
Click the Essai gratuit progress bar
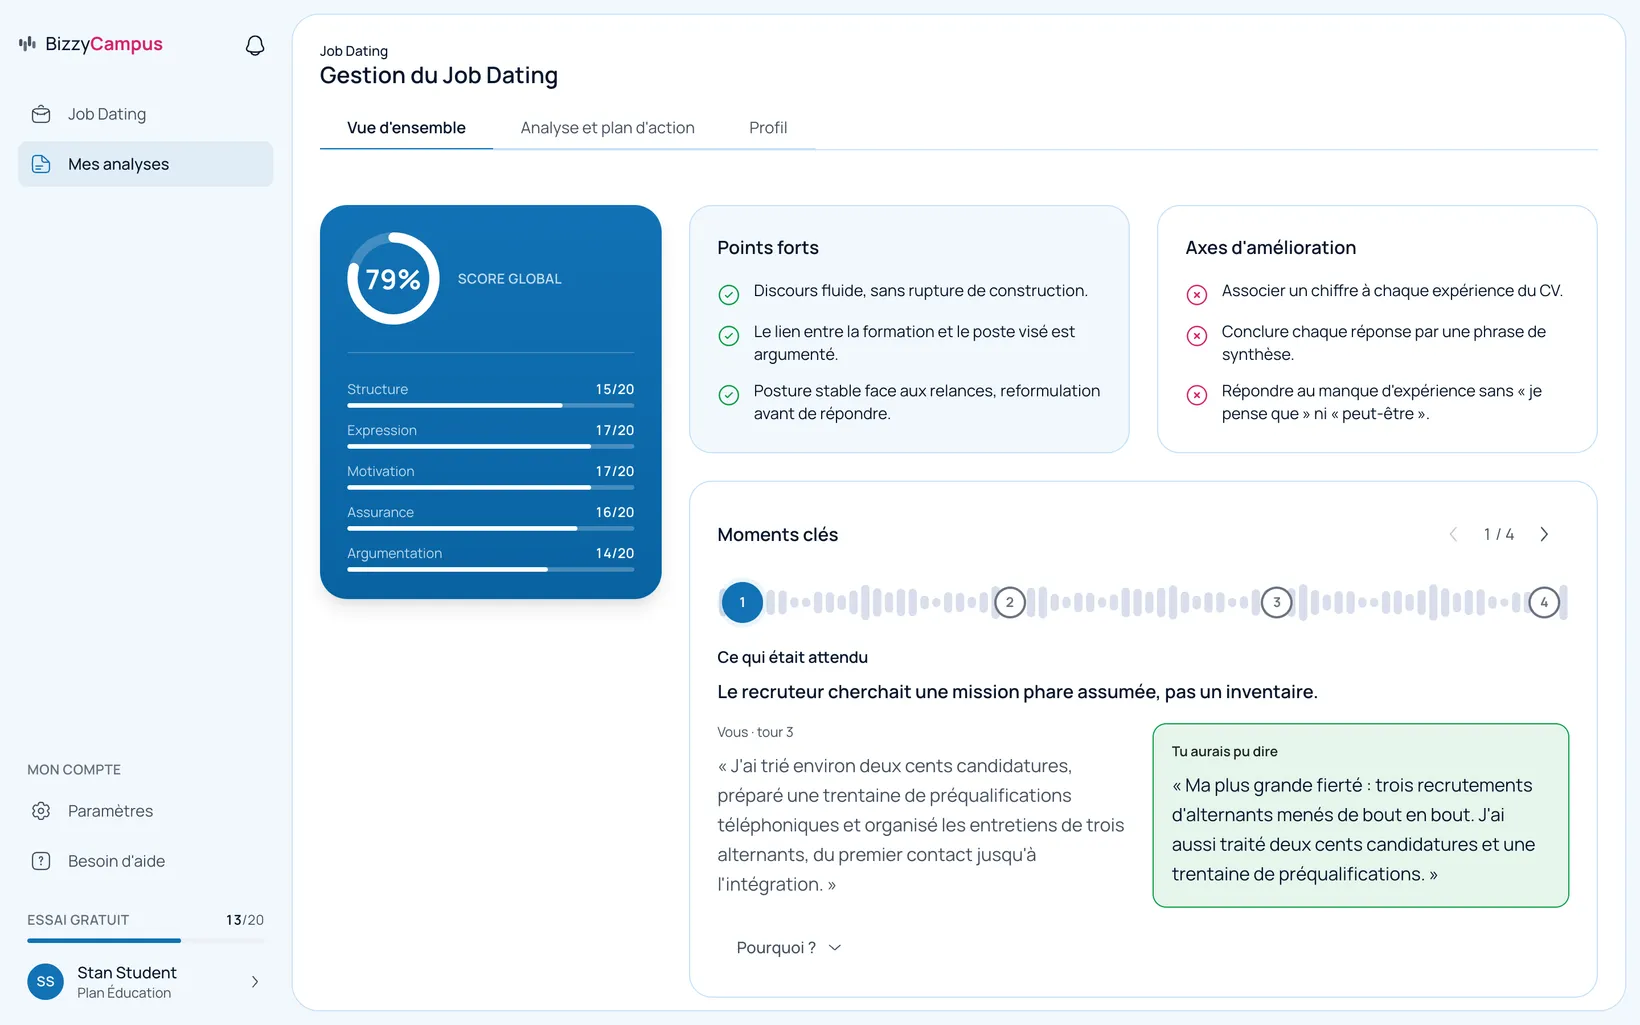(x=145, y=940)
